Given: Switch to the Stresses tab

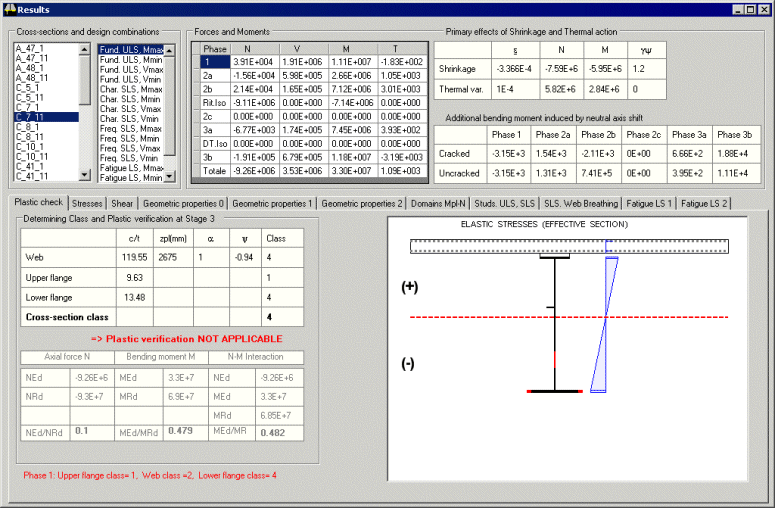Looking at the screenshot, I should click(x=88, y=203).
